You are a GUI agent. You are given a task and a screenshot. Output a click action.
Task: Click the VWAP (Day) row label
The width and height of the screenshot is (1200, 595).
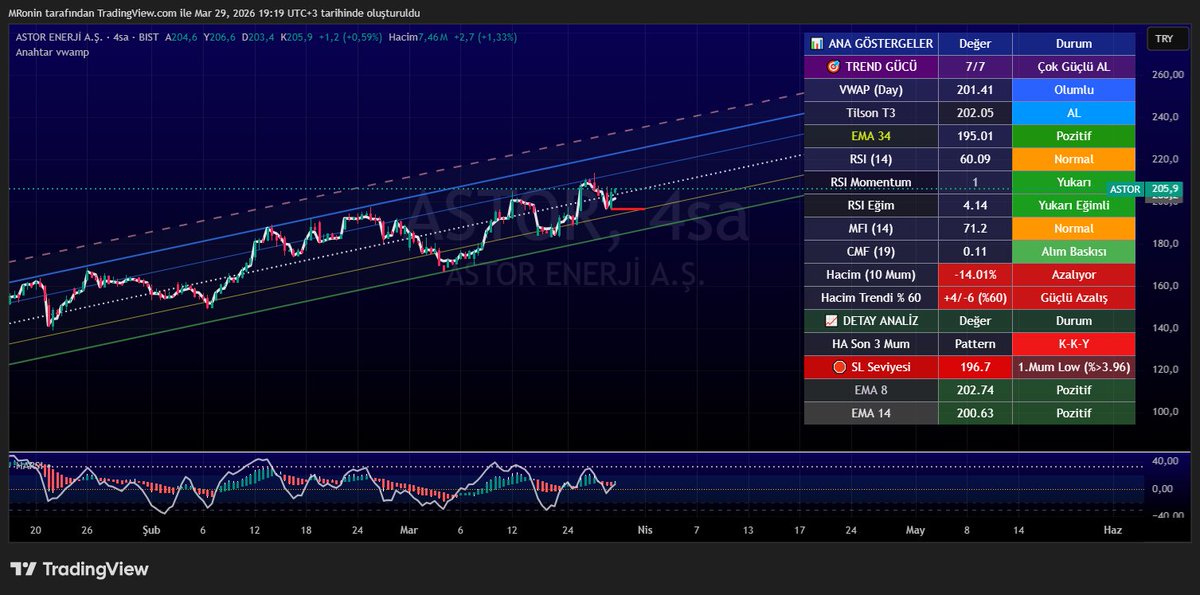click(871, 90)
